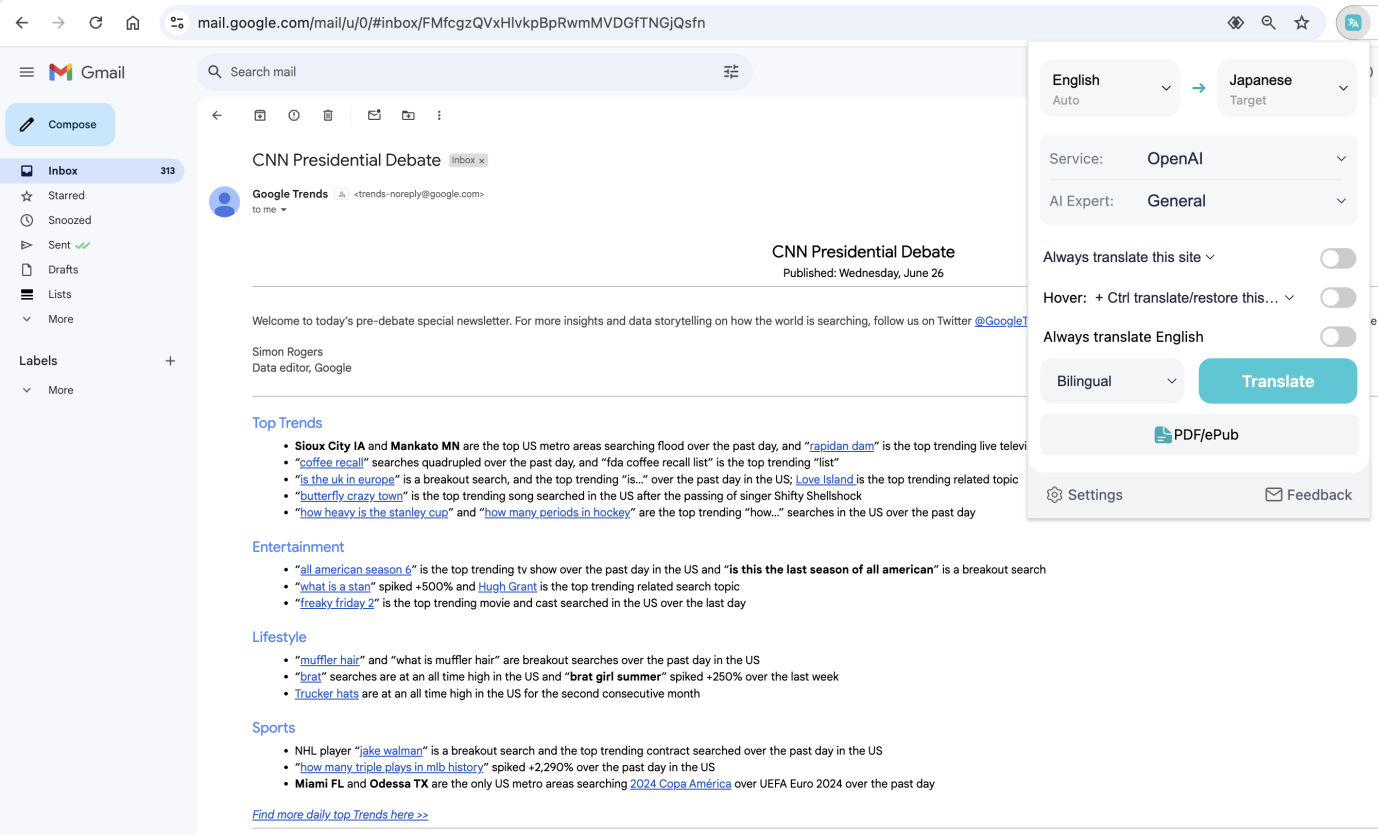Screen dimensions: 1378x835
Task: Mark the email as unread
Action: 374,115
